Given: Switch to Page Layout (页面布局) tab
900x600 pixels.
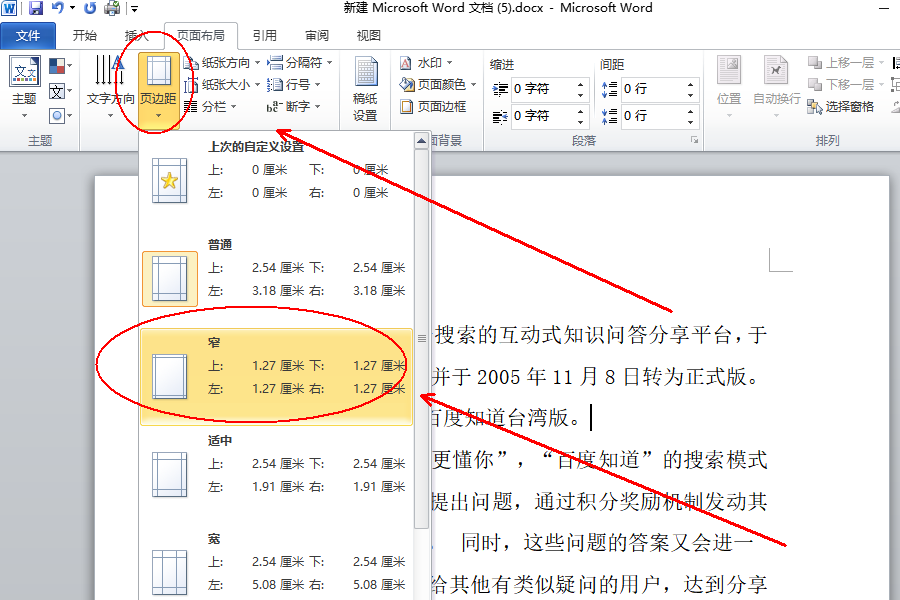Looking at the screenshot, I should tap(200, 36).
